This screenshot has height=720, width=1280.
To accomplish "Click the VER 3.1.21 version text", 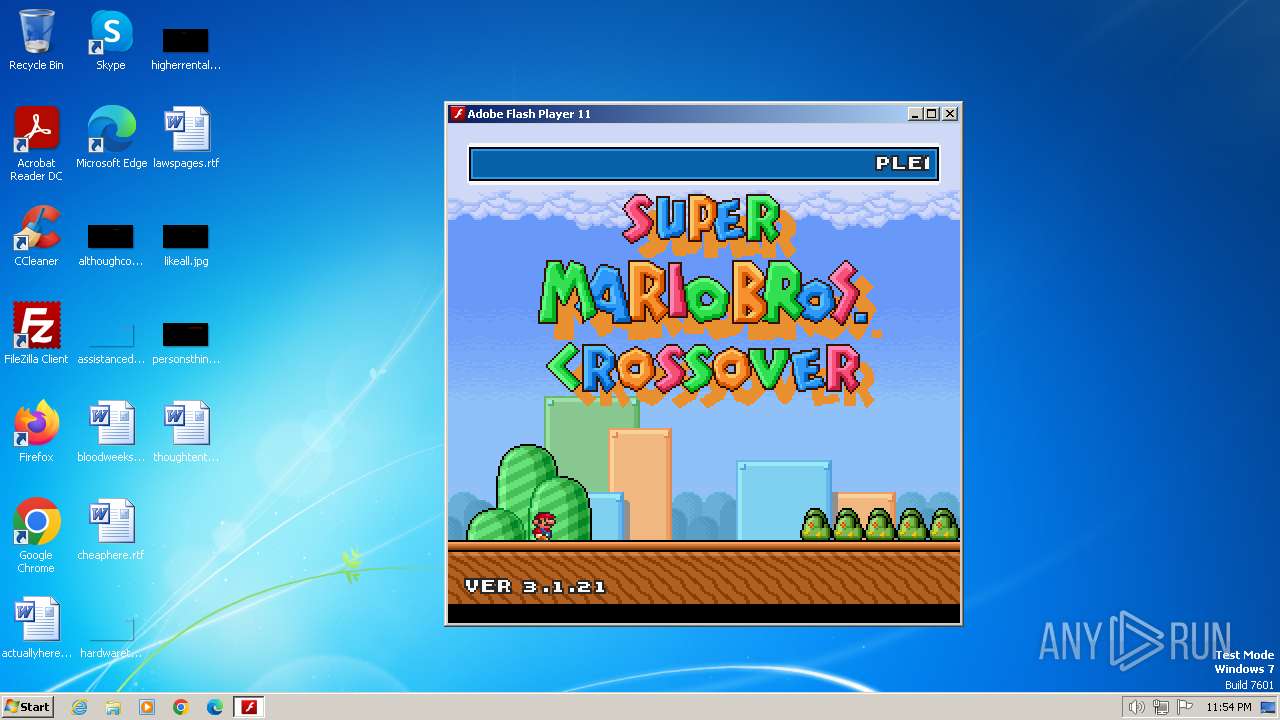I will point(535,587).
